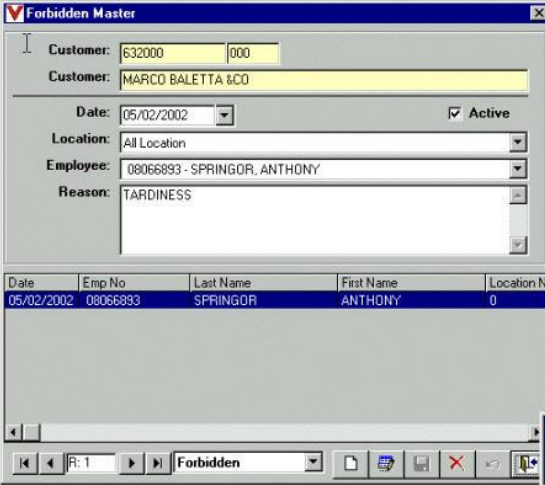Save record using the floppy disk icon
This screenshot has height=485, width=545.
[422, 463]
